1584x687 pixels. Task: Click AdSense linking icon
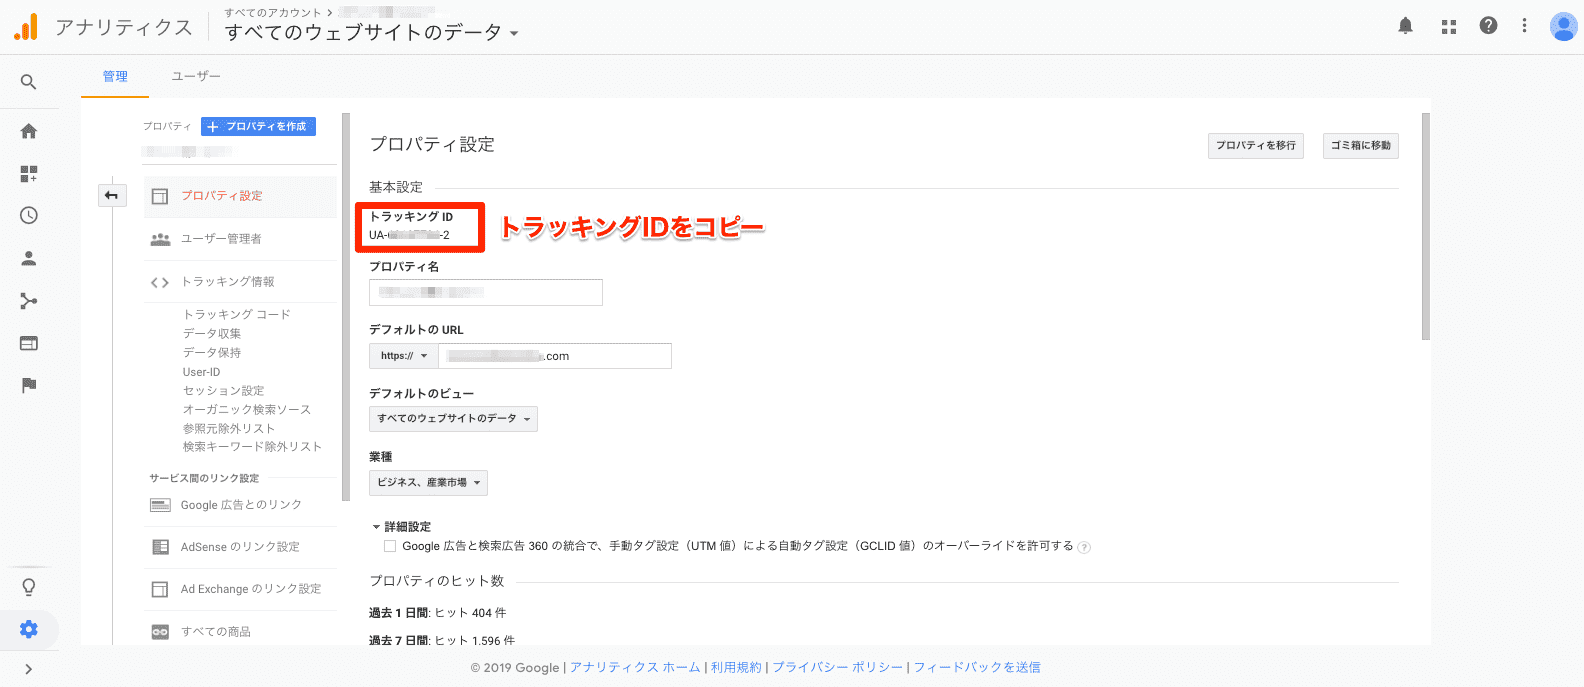(x=160, y=547)
